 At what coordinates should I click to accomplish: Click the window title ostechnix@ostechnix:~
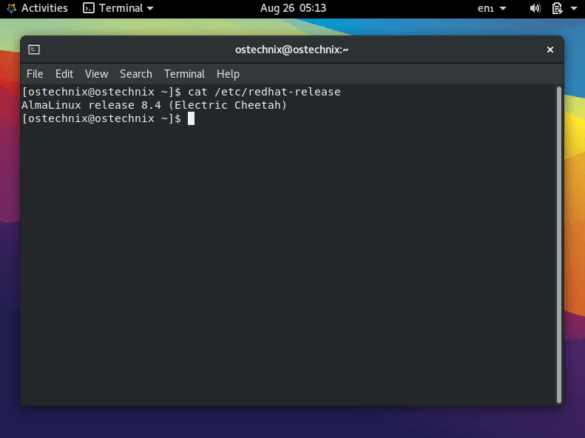point(292,50)
